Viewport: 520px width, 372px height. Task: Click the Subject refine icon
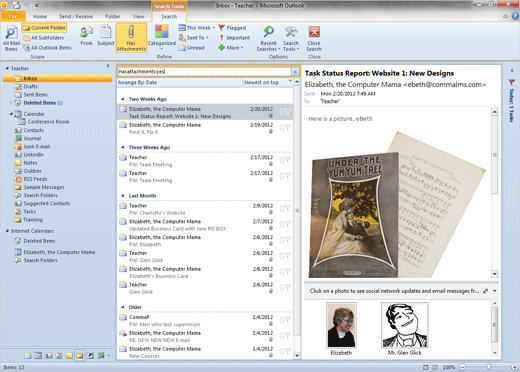[106, 35]
